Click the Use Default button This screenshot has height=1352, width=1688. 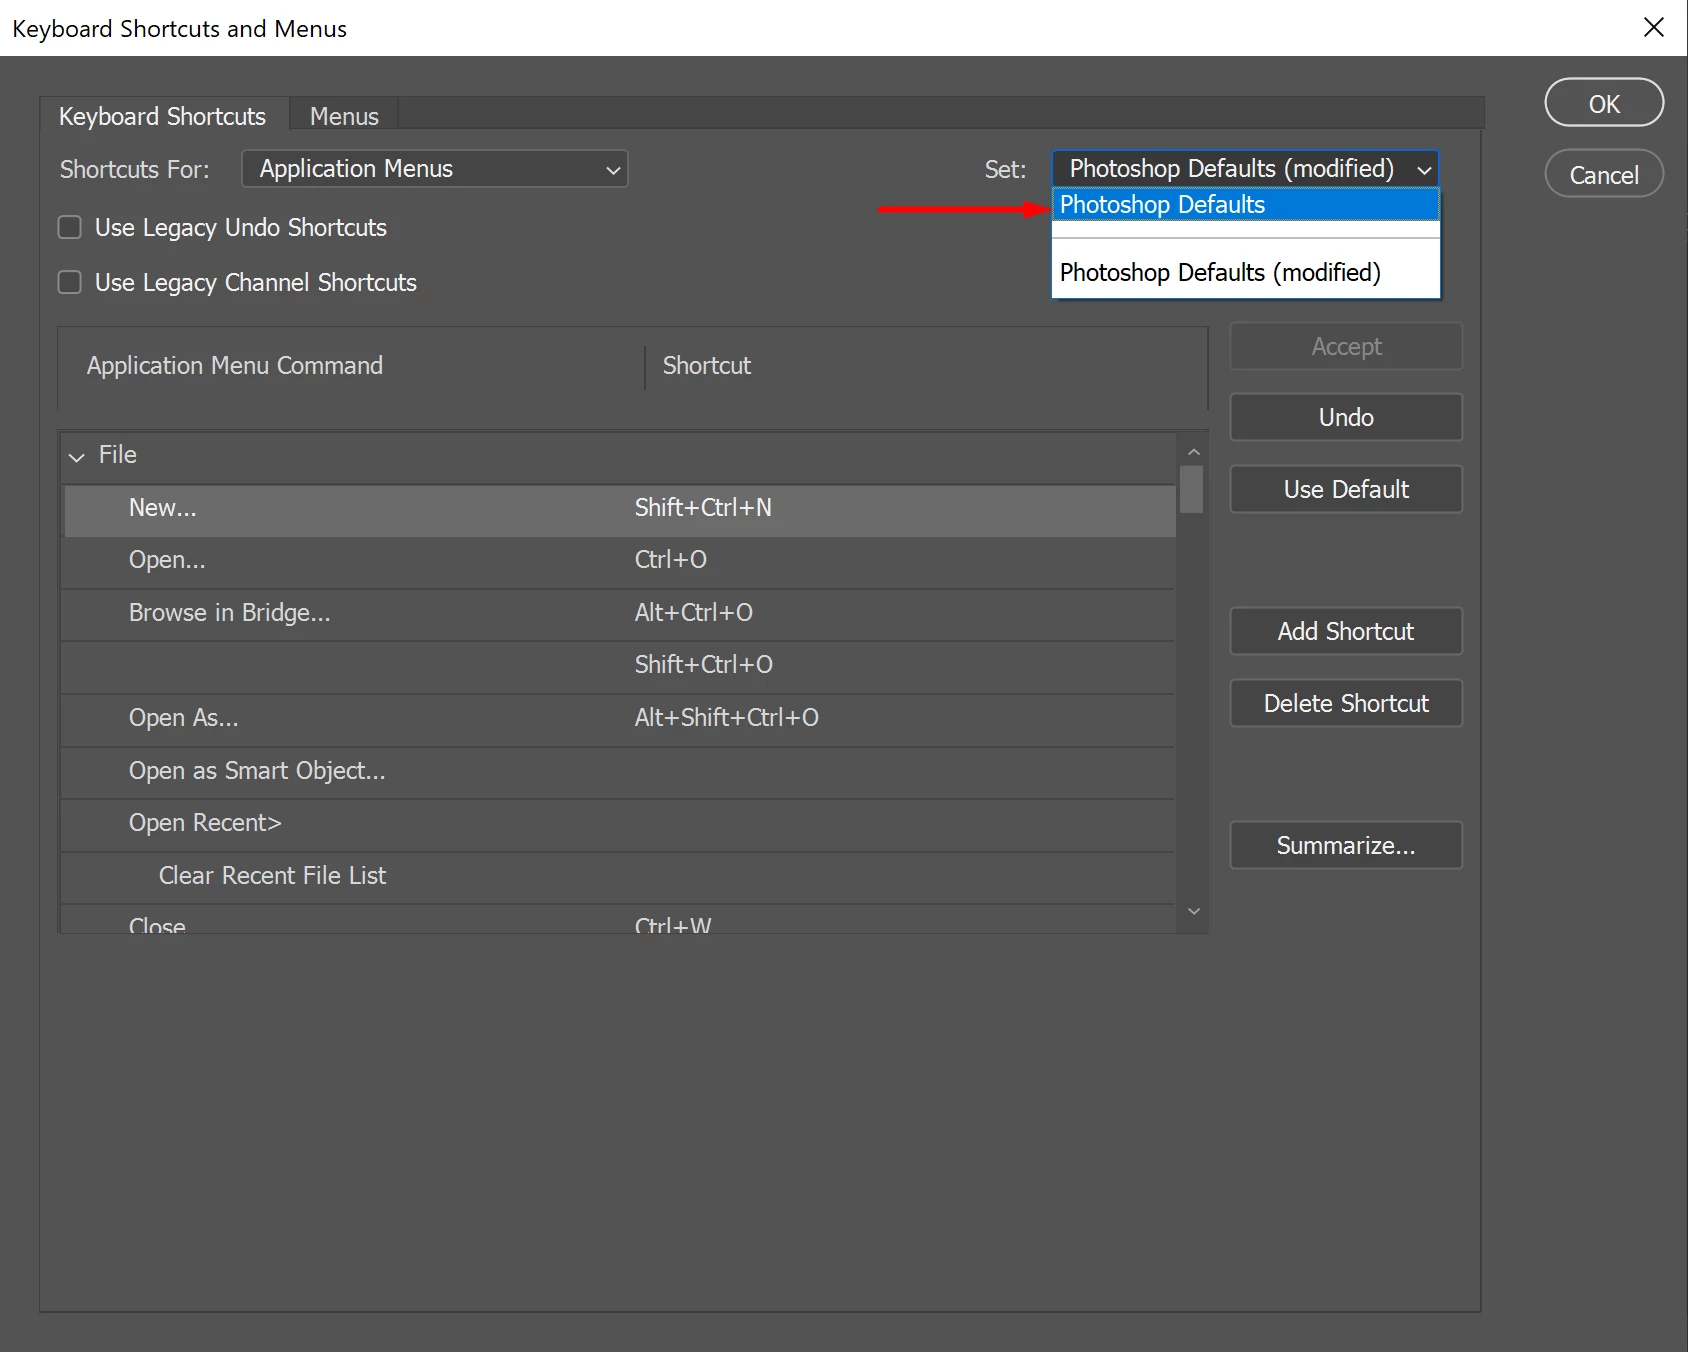pyautogui.click(x=1346, y=489)
